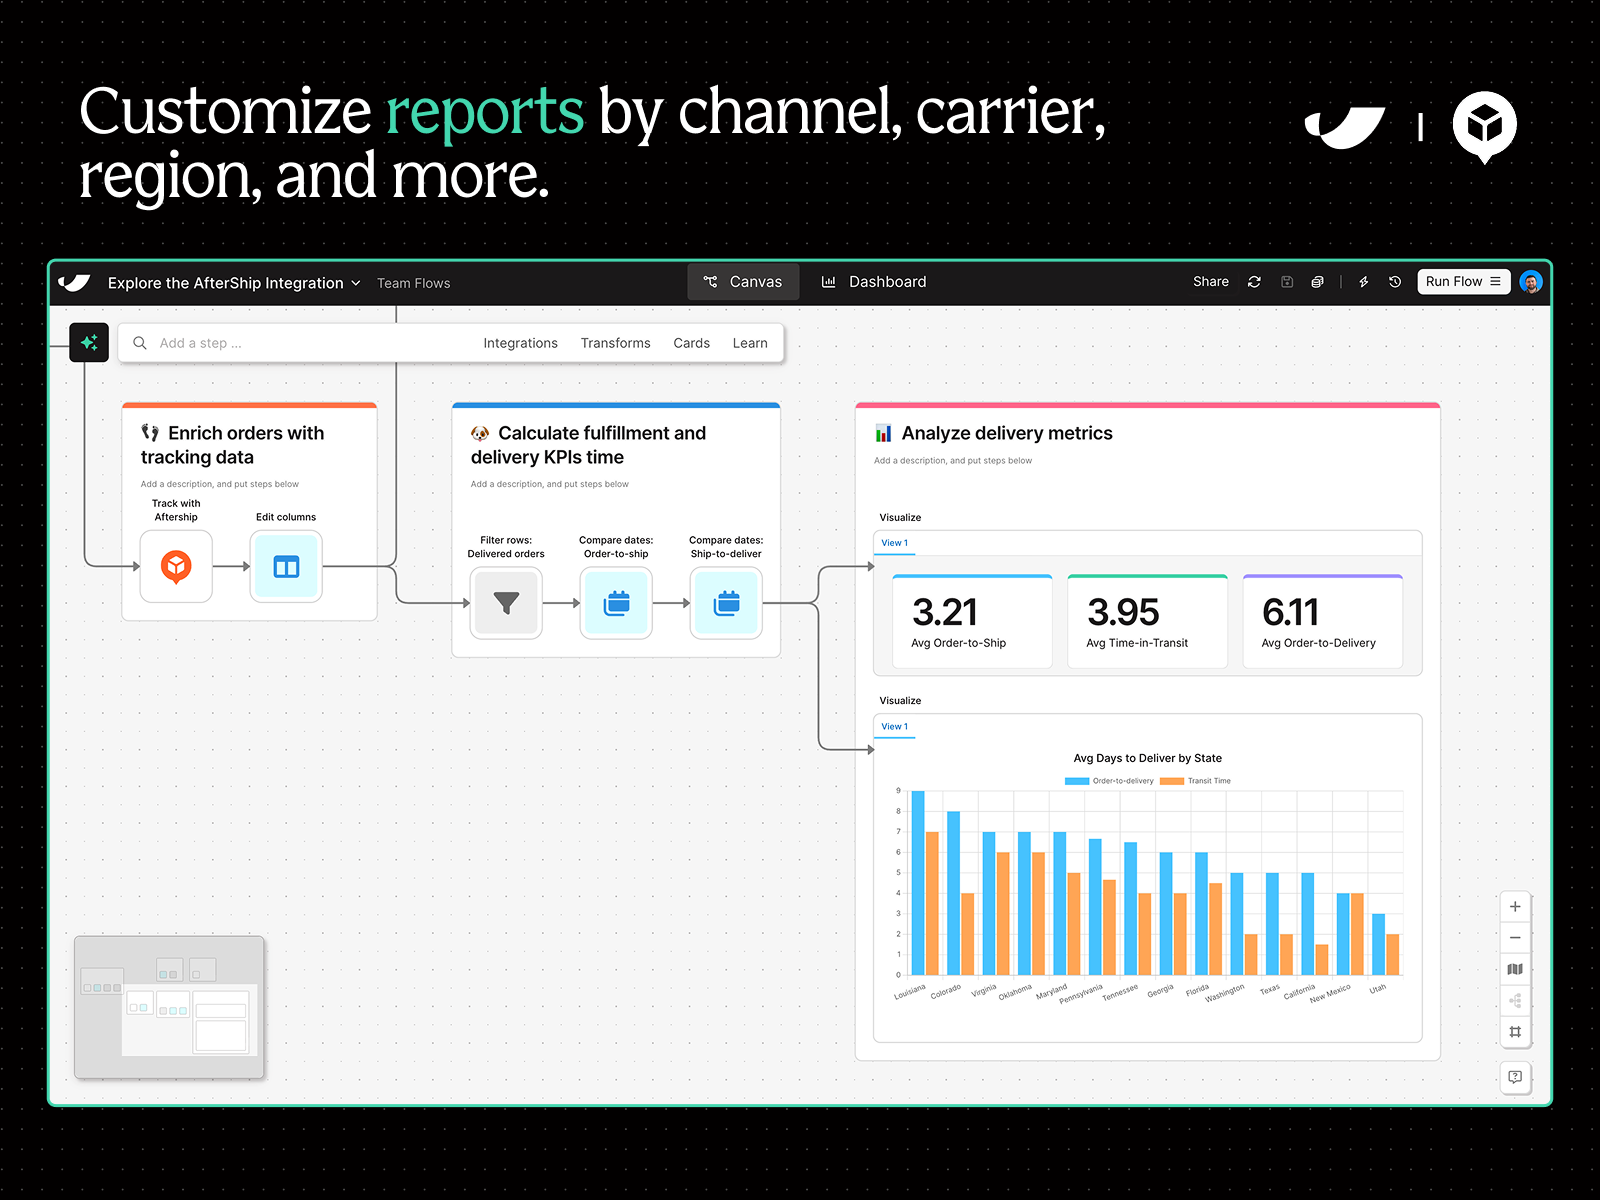Switch to the Dashboard tab
This screenshot has height=1200, width=1600.
pos(886,281)
